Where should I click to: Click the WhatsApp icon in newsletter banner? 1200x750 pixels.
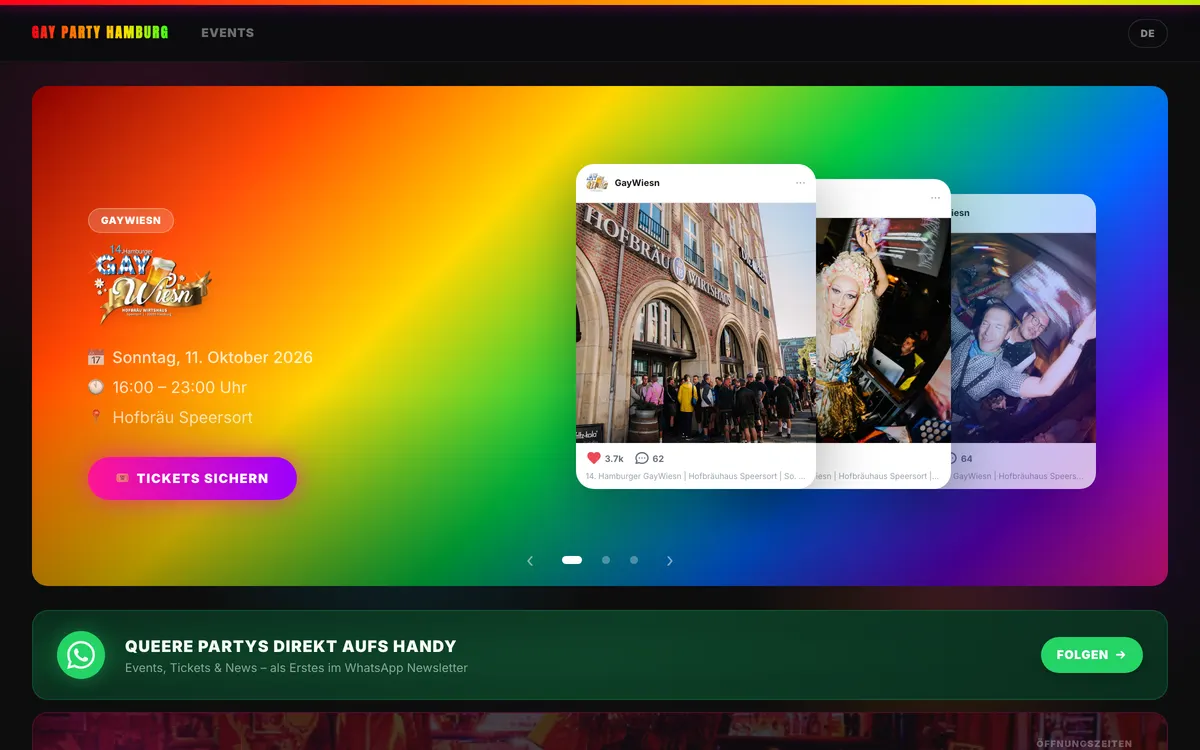click(81, 655)
